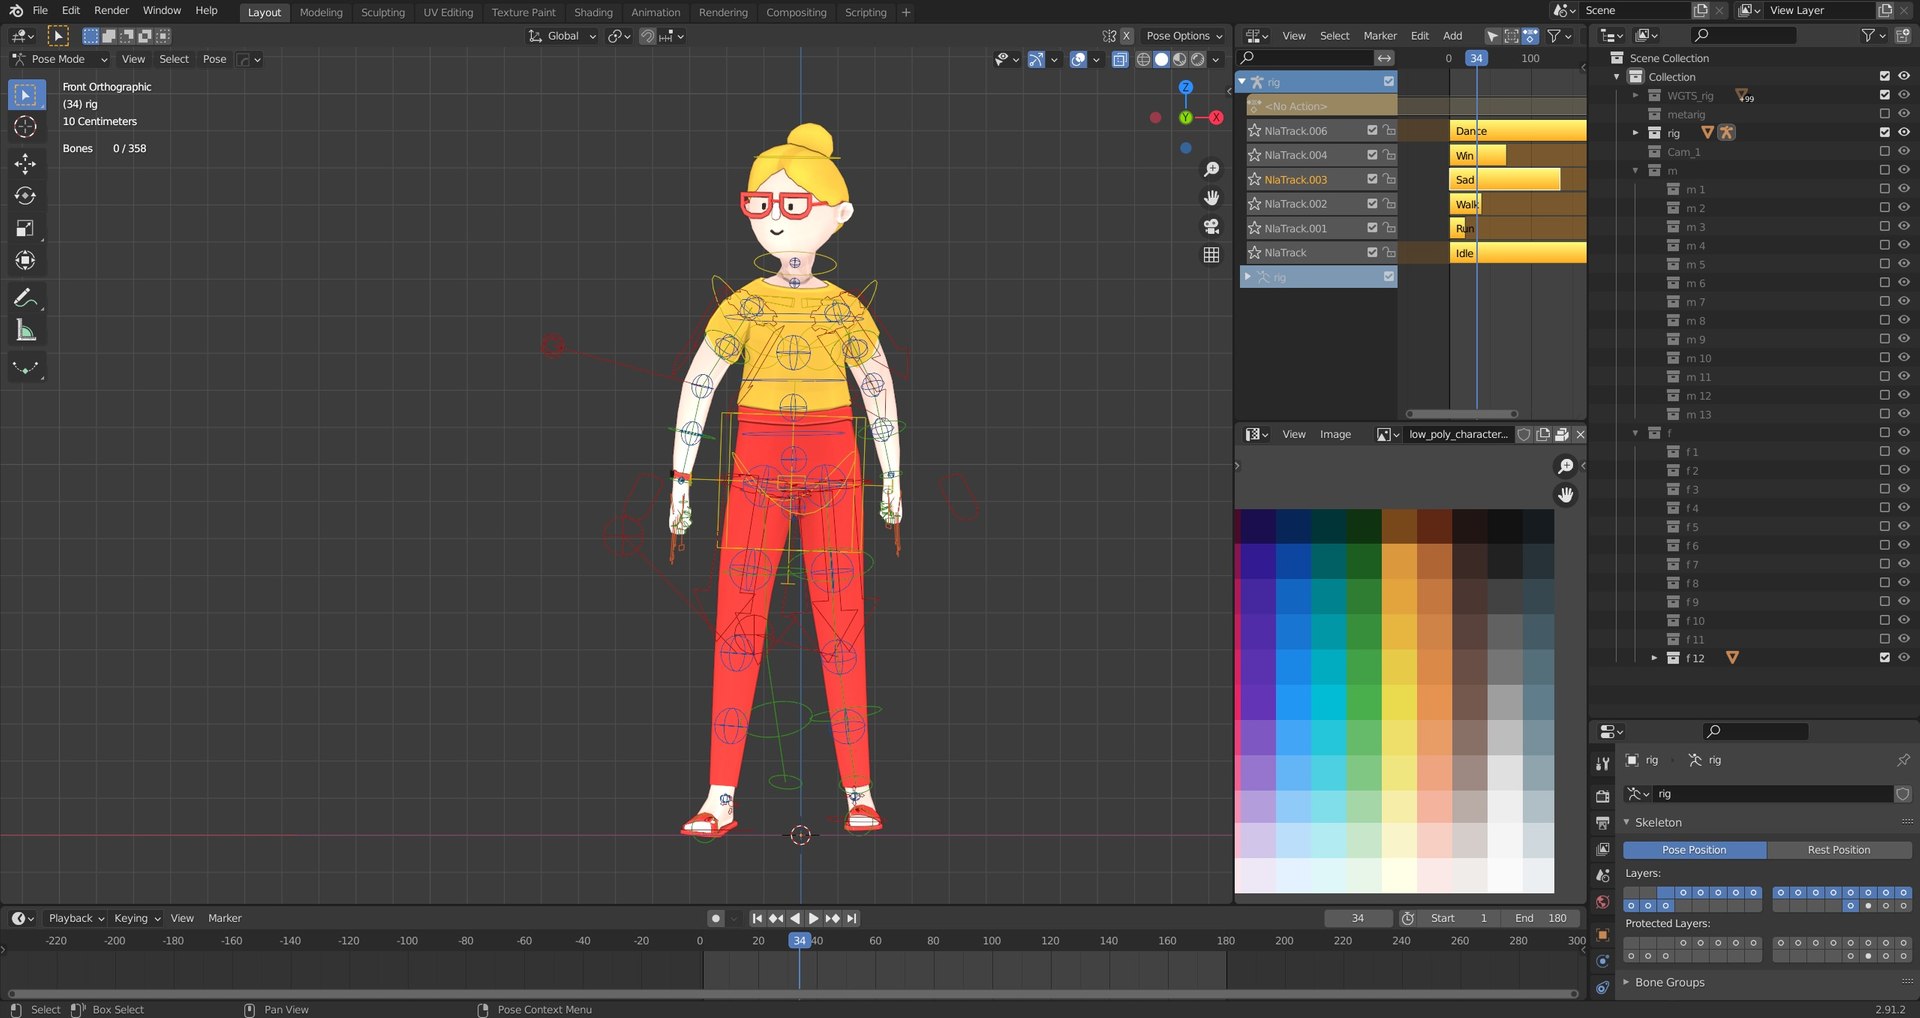Toggle the NlaTrack.001 checkbox
1920x1018 pixels.
1372,228
